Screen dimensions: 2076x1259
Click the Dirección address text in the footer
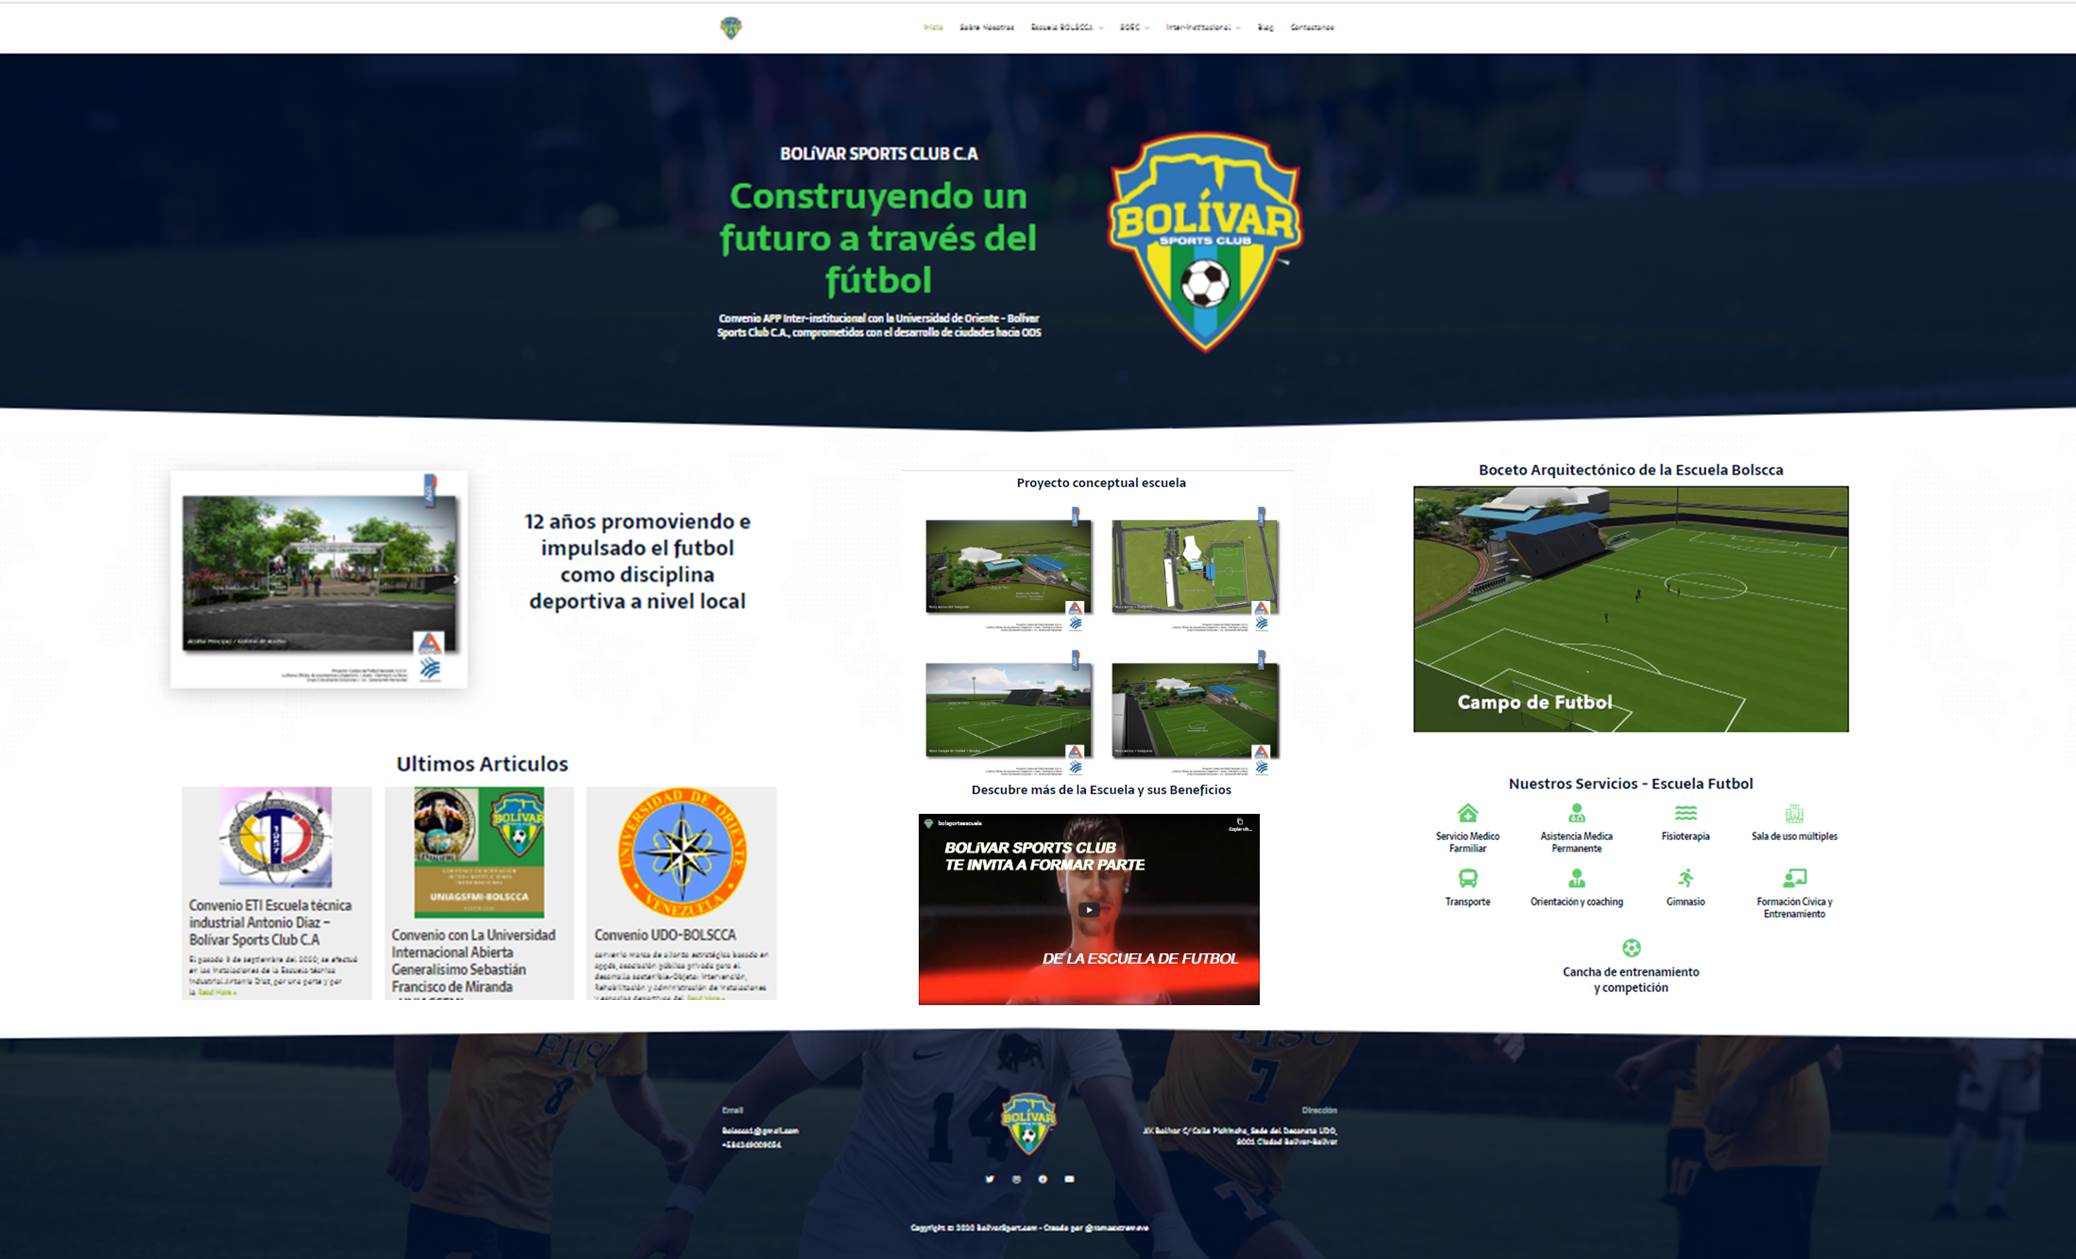point(1240,1136)
